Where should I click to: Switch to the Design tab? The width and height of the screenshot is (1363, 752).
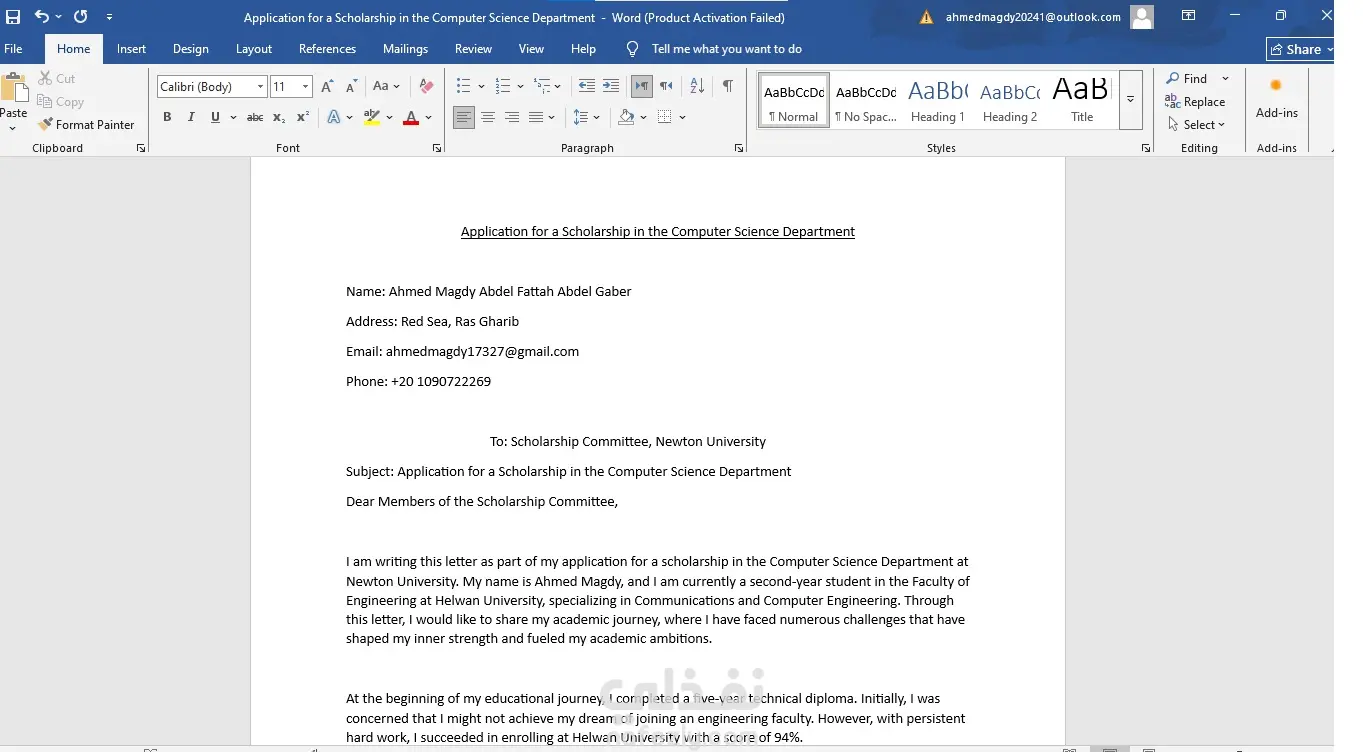coord(191,49)
